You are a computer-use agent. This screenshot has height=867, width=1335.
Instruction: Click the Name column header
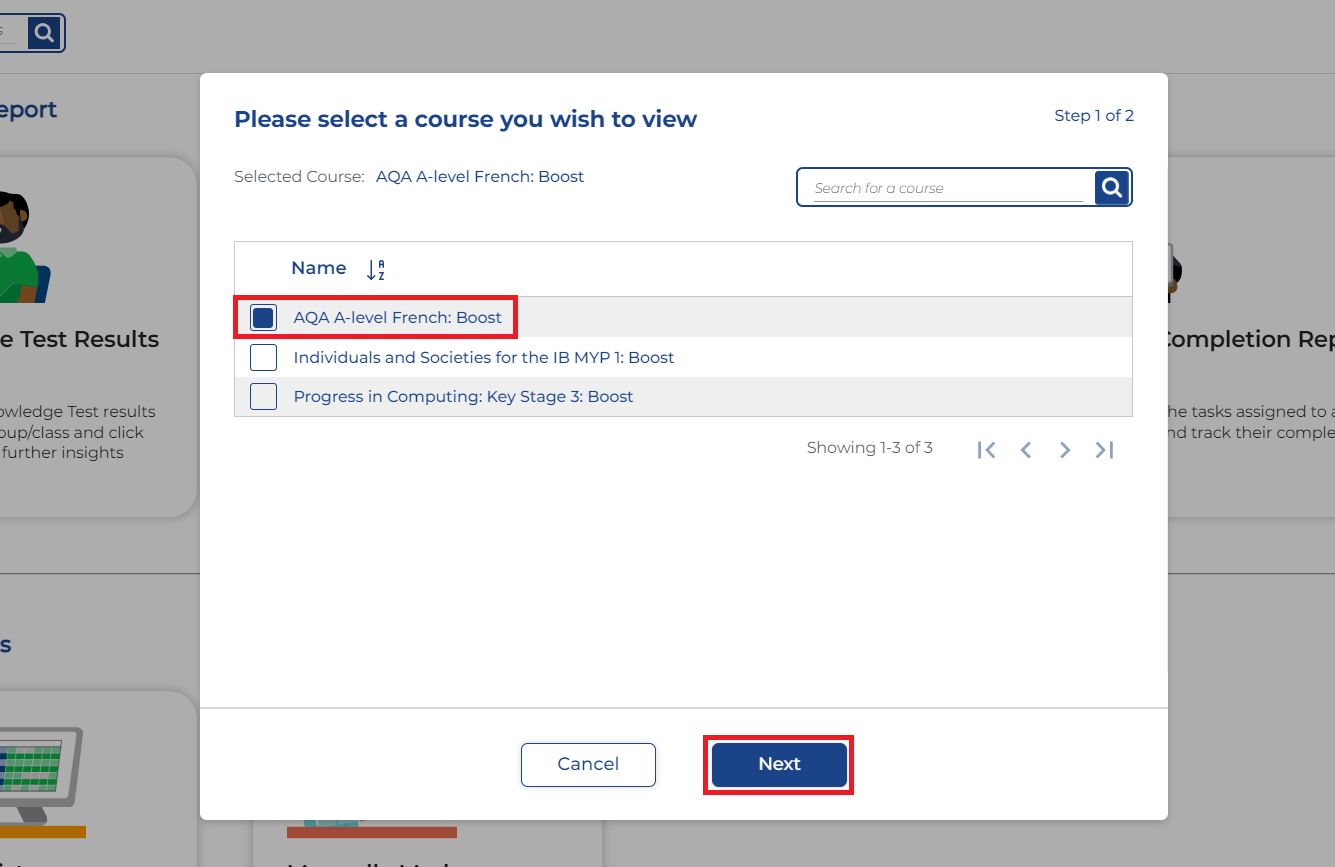click(318, 268)
